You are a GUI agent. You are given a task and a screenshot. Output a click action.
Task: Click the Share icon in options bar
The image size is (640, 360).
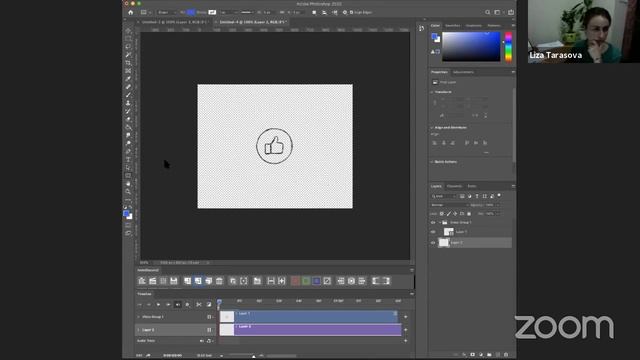tap(511, 13)
